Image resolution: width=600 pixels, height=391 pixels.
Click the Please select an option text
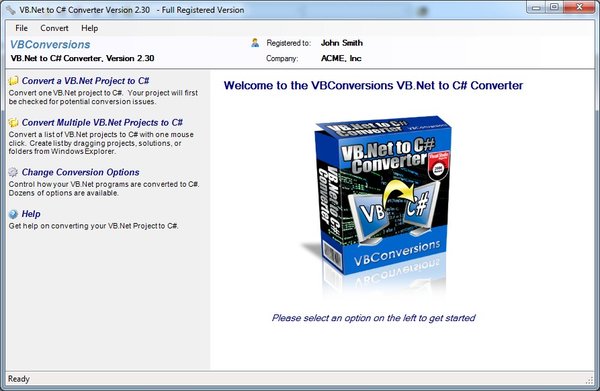click(x=373, y=318)
